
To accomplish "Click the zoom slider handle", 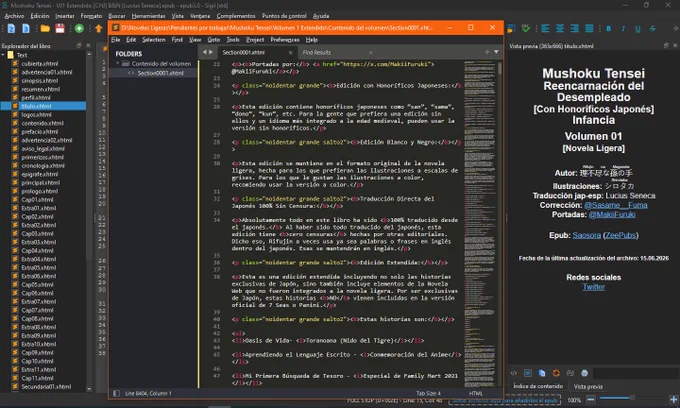I will pyautogui.click(x=633, y=398).
